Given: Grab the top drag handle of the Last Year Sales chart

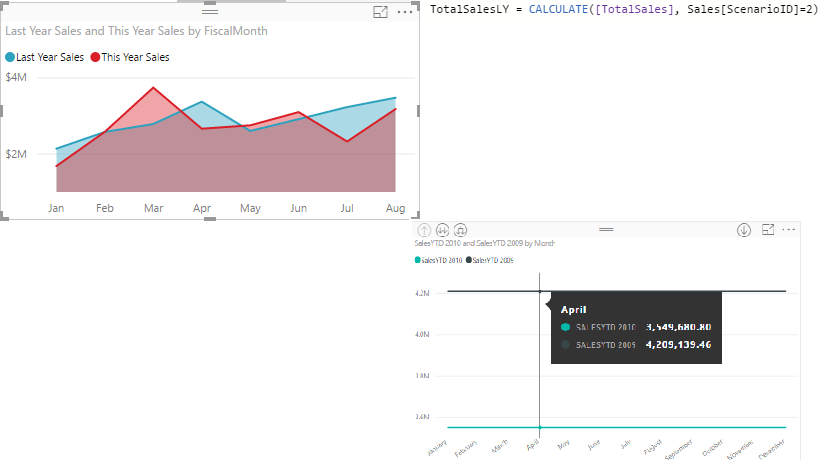Looking at the screenshot, I should point(210,11).
